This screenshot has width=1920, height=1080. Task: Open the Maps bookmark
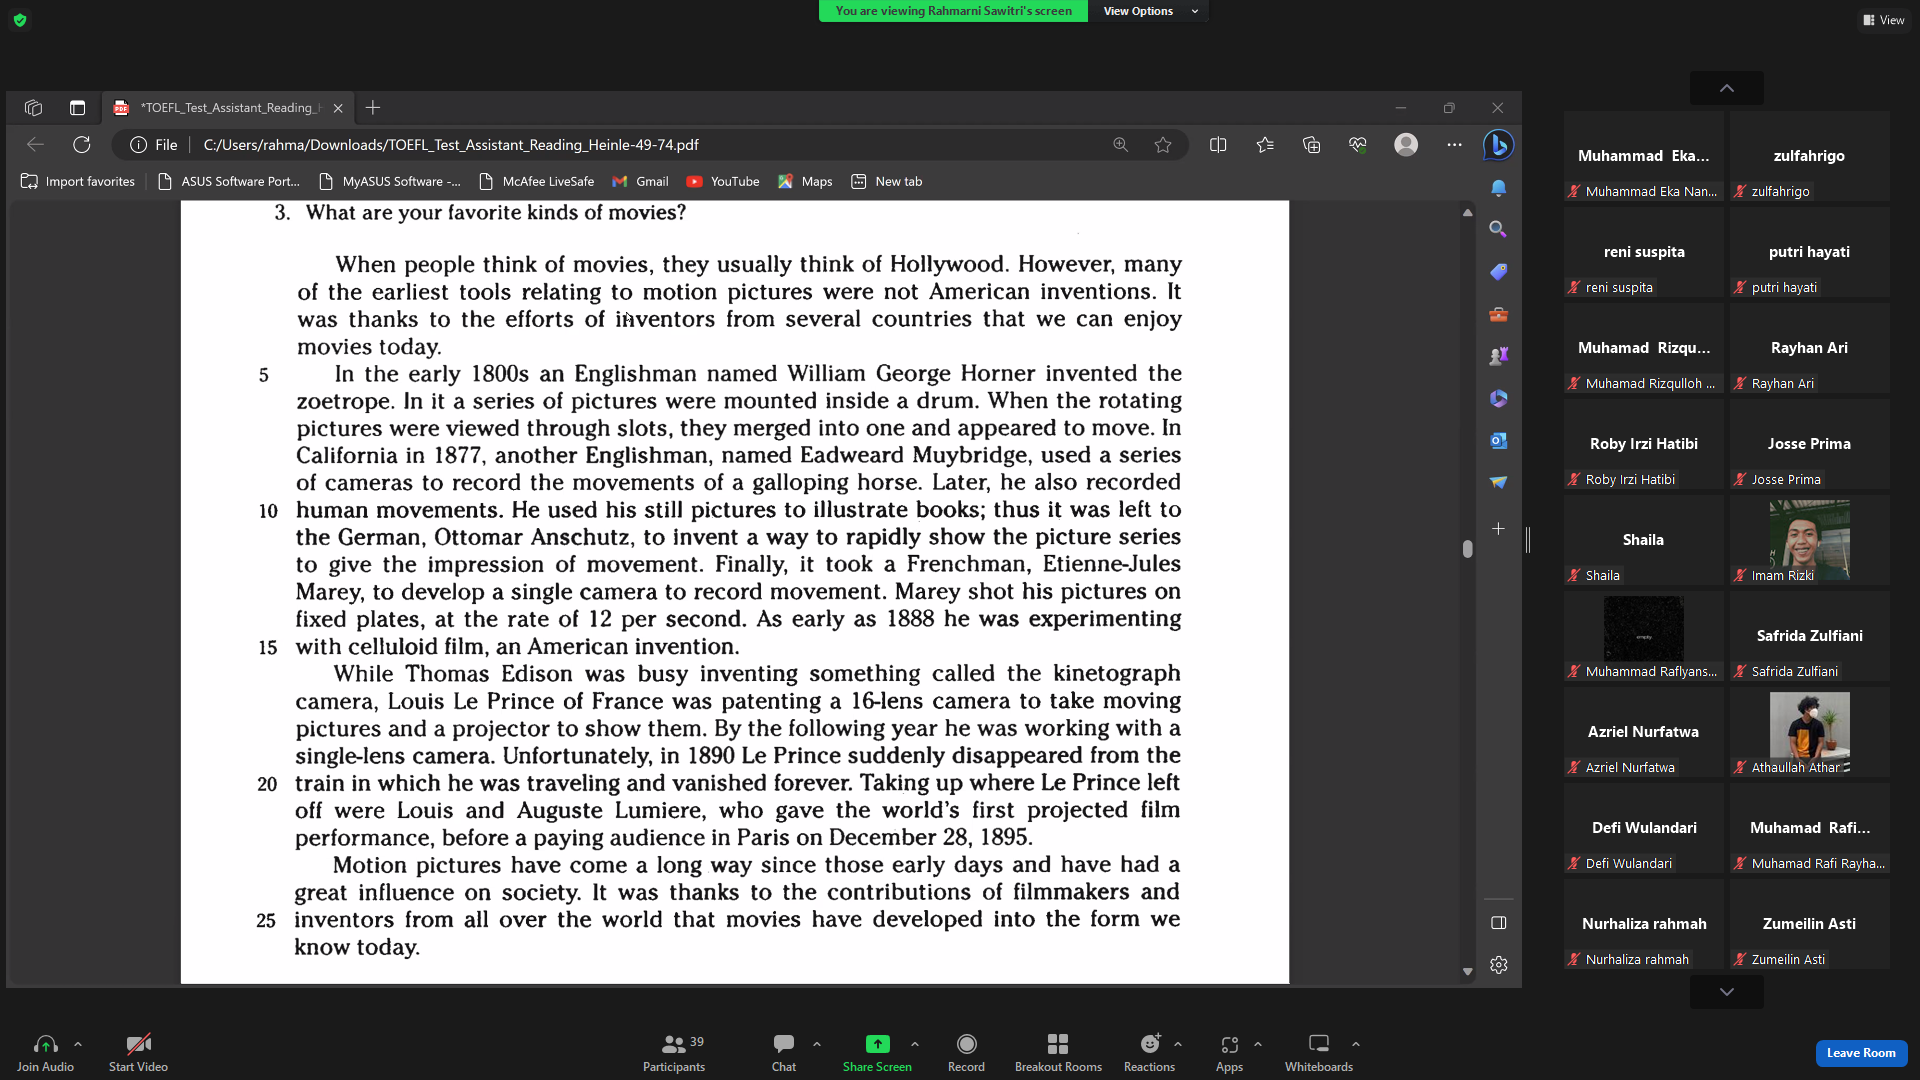[805, 182]
